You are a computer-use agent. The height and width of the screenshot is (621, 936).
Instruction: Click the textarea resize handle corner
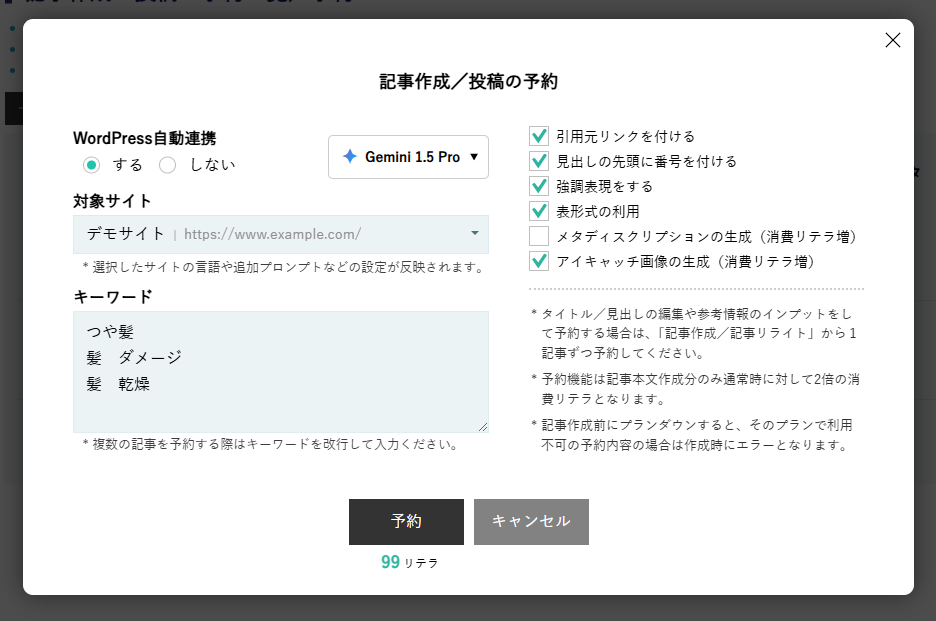[483, 426]
